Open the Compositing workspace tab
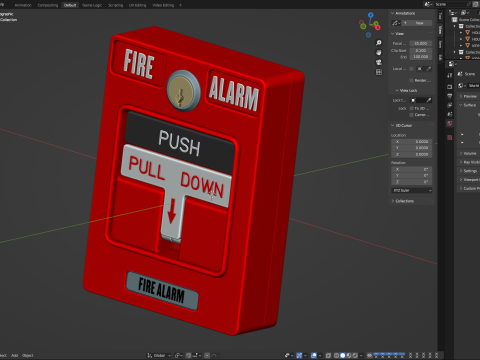 pyautogui.click(x=48, y=5)
